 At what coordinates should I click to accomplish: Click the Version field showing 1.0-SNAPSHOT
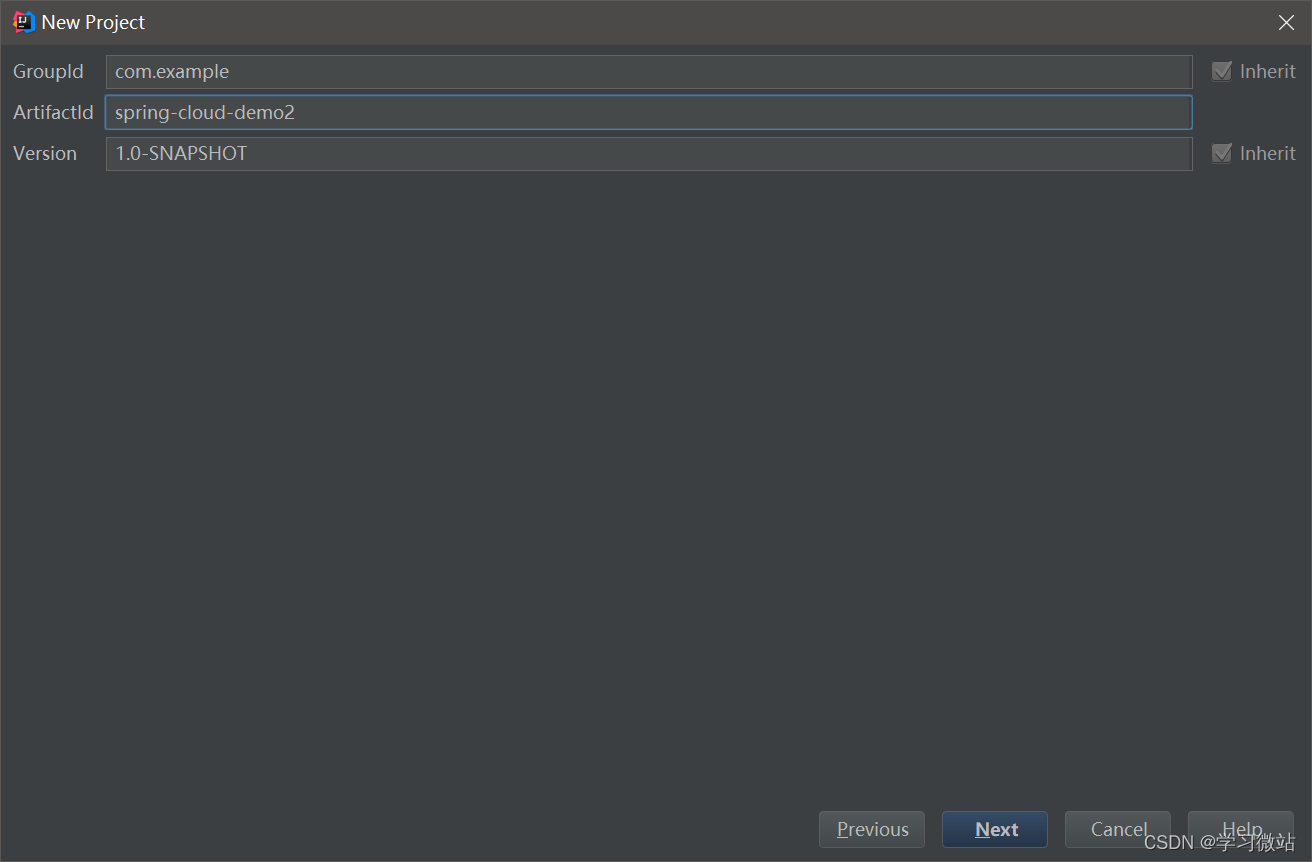[649, 154]
